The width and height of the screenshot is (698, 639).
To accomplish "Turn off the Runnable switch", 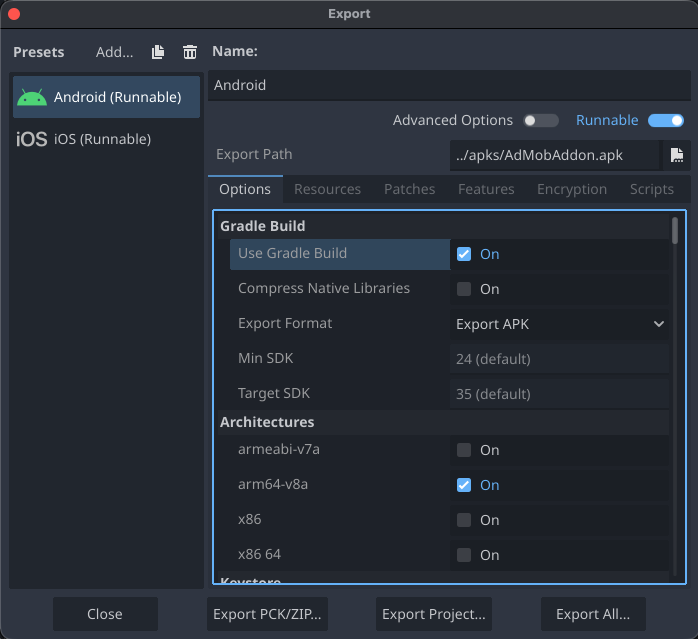I will tap(665, 120).
